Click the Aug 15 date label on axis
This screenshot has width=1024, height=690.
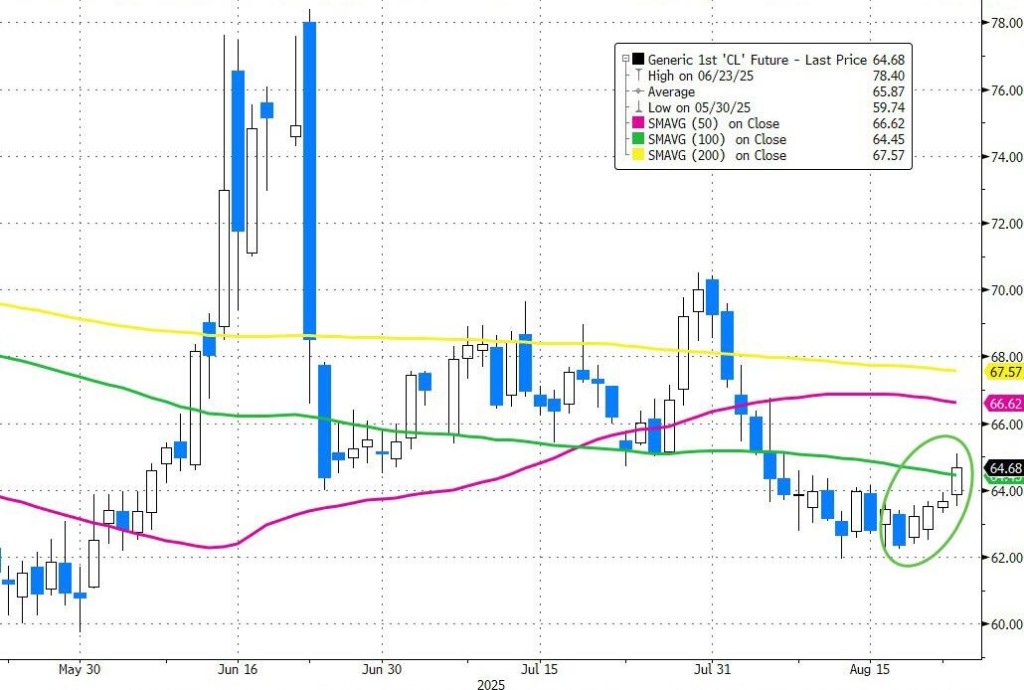867,668
